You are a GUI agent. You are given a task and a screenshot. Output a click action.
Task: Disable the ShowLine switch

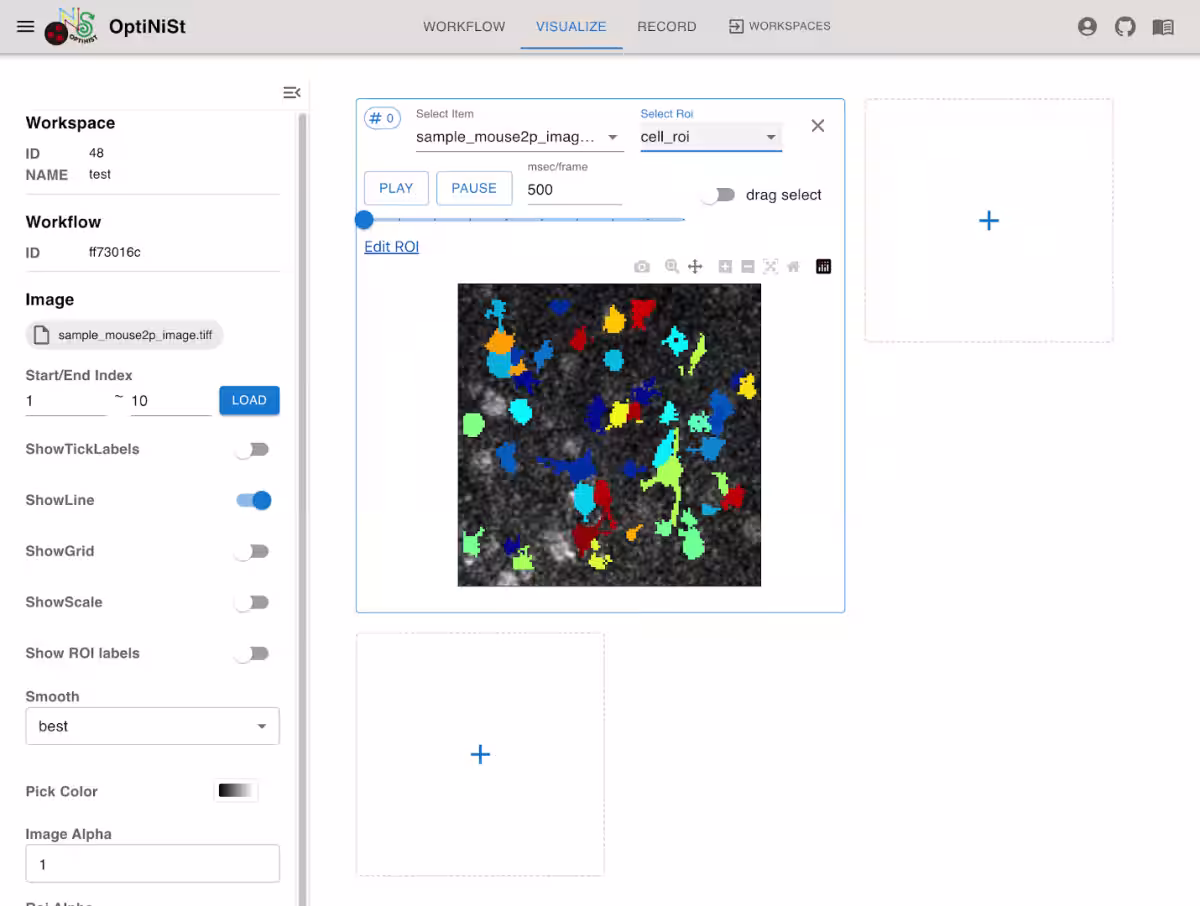253,501
